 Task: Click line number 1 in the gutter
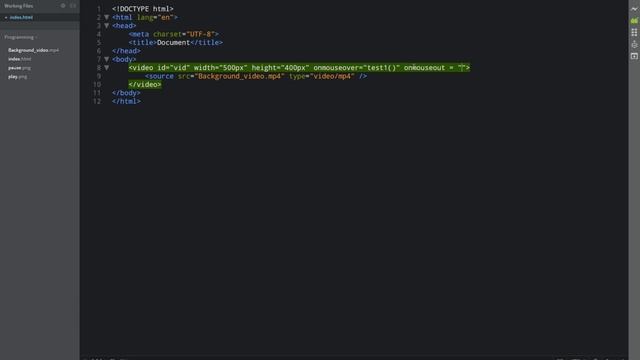pos(99,9)
